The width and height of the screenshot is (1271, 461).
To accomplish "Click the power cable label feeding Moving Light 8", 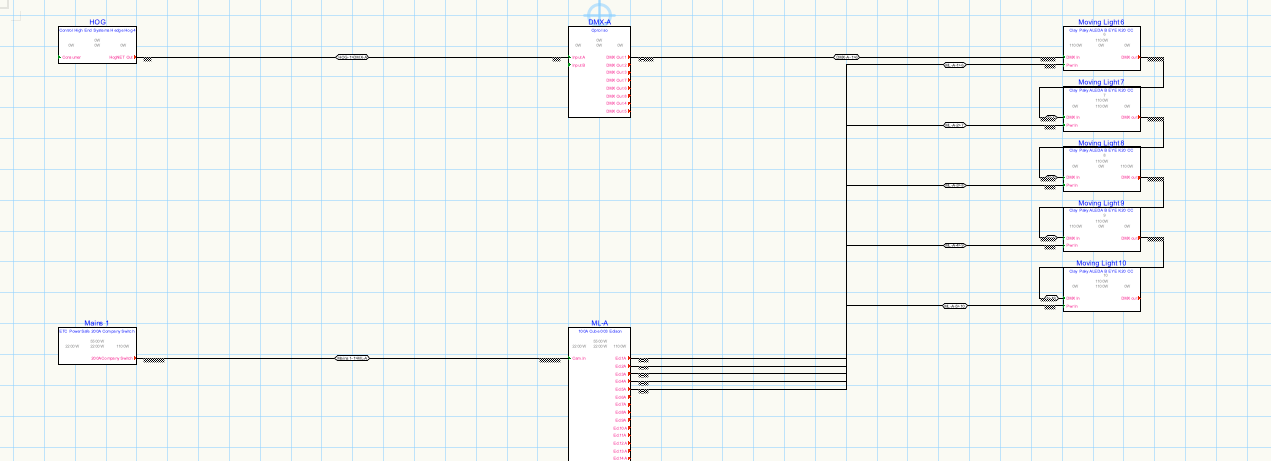I will tap(954, 185).
